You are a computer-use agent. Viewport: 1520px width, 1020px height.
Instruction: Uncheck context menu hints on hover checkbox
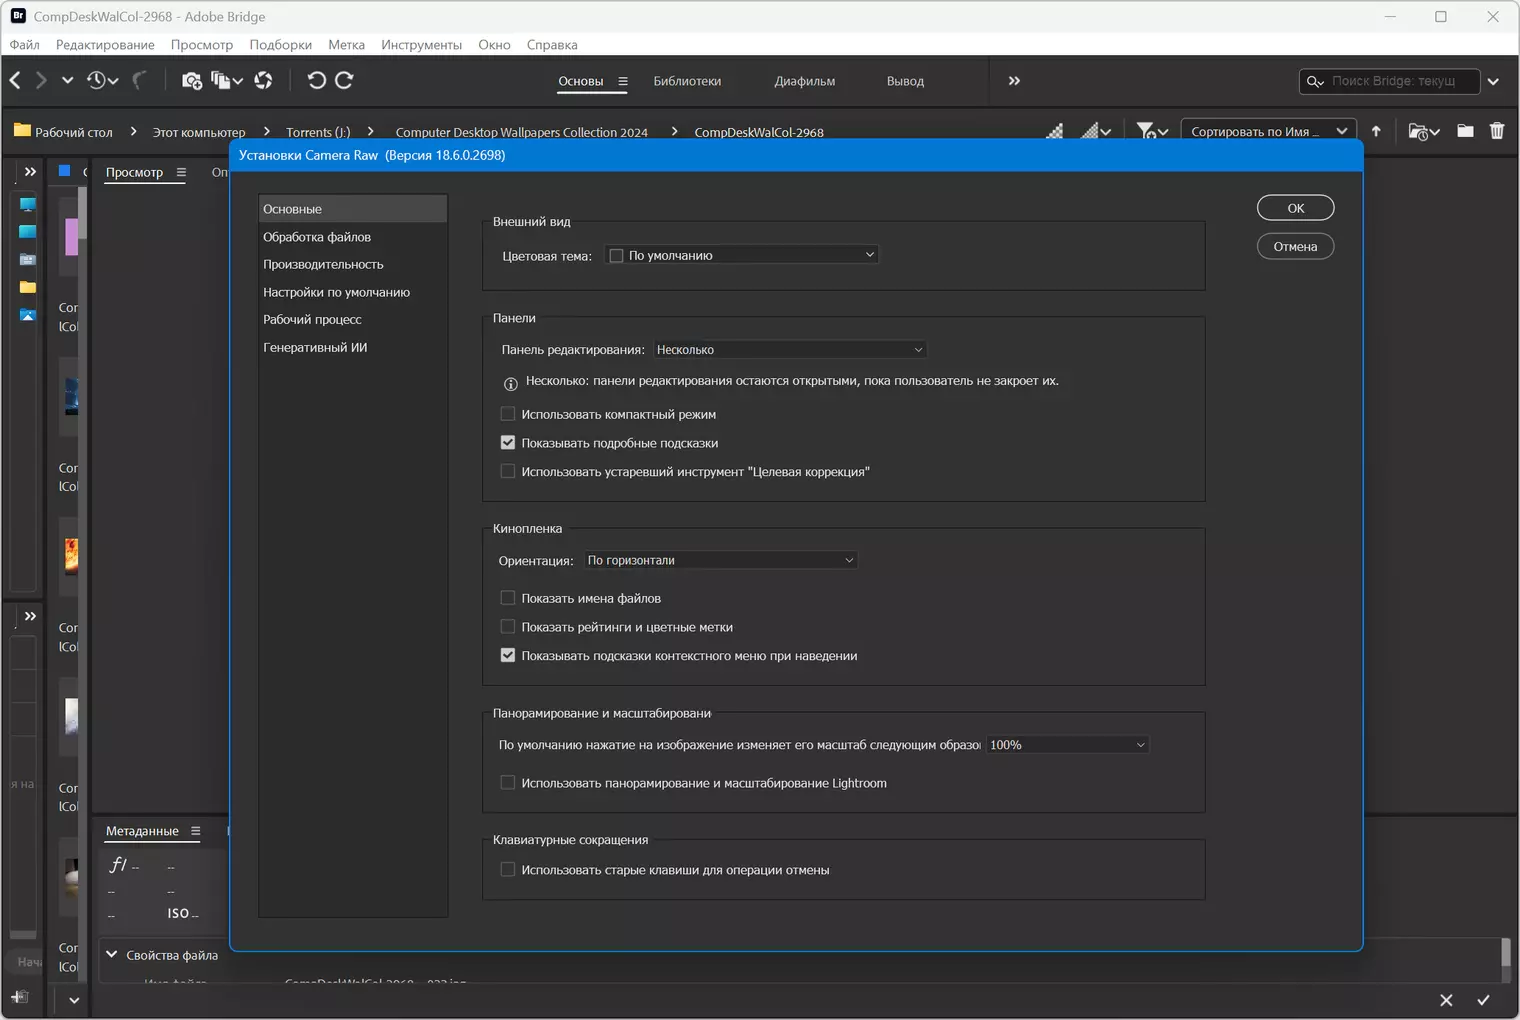point(508,656)
